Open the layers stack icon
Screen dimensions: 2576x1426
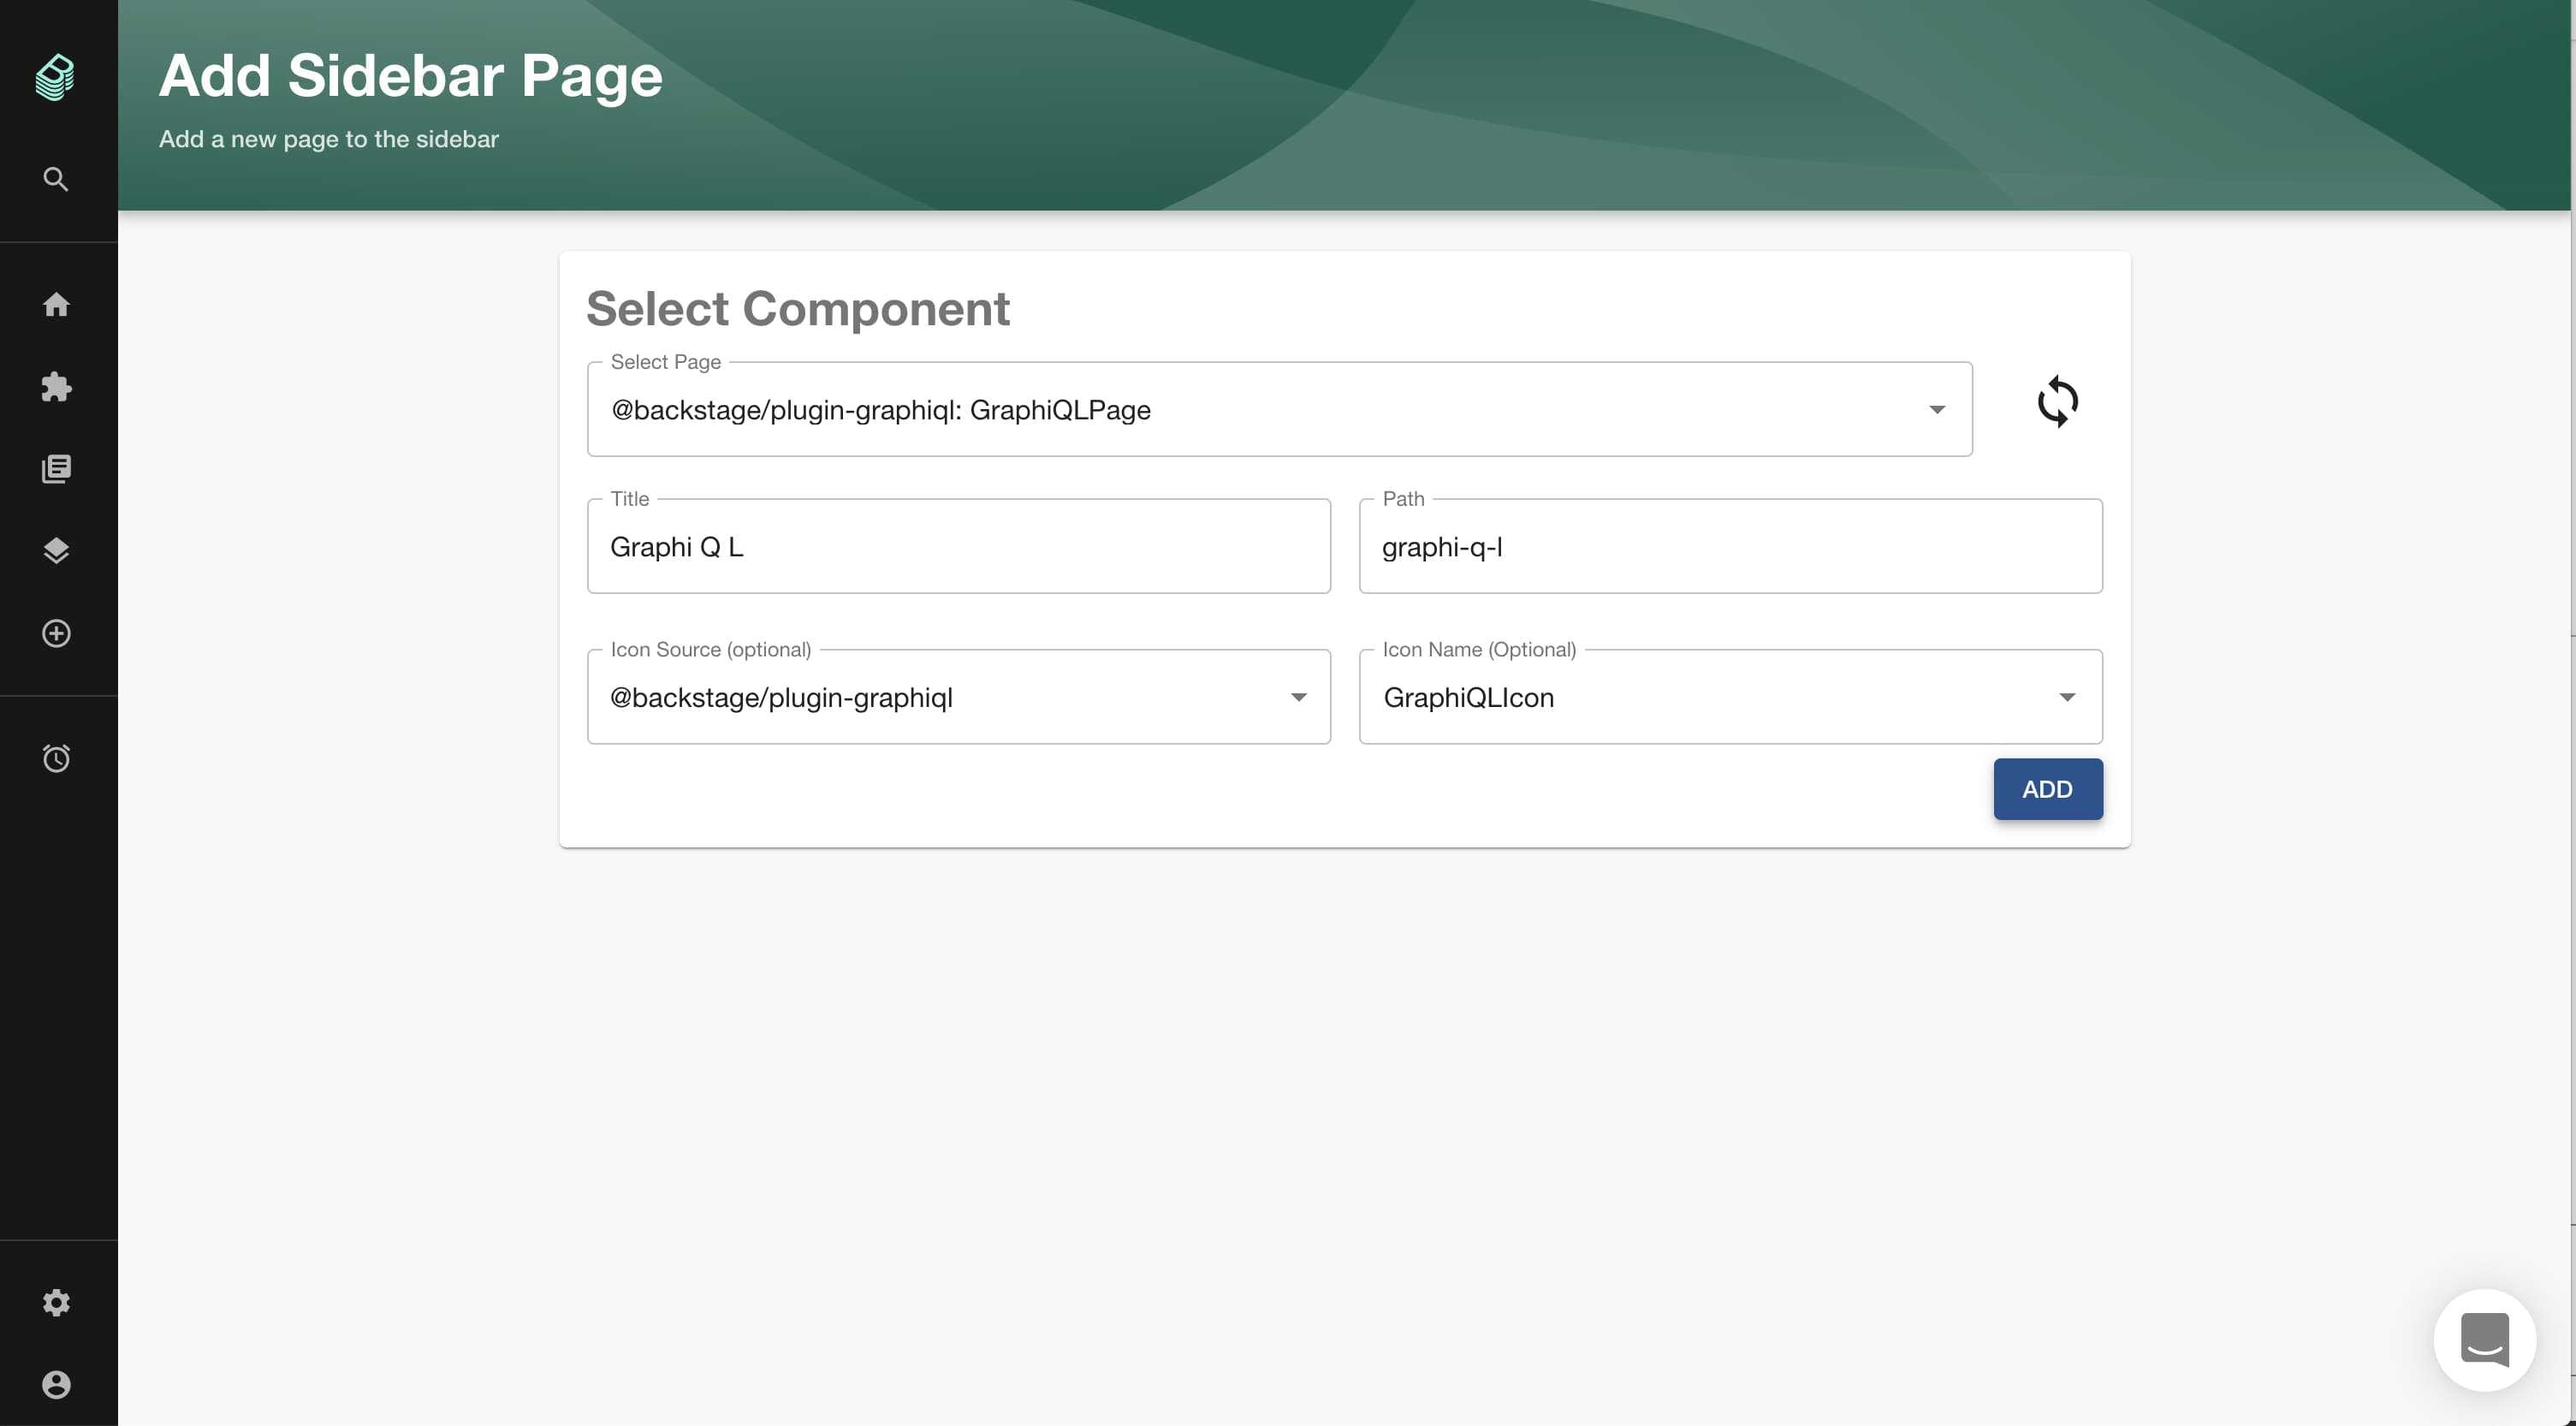[56, 551]
